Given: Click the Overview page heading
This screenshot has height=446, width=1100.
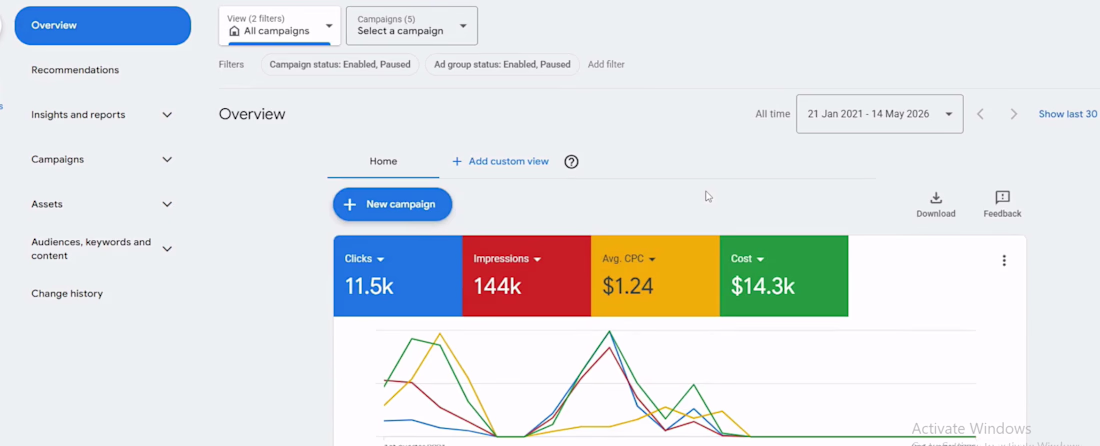Looking at the screenshot, I should pyautogui.click(x=252, y=114).
